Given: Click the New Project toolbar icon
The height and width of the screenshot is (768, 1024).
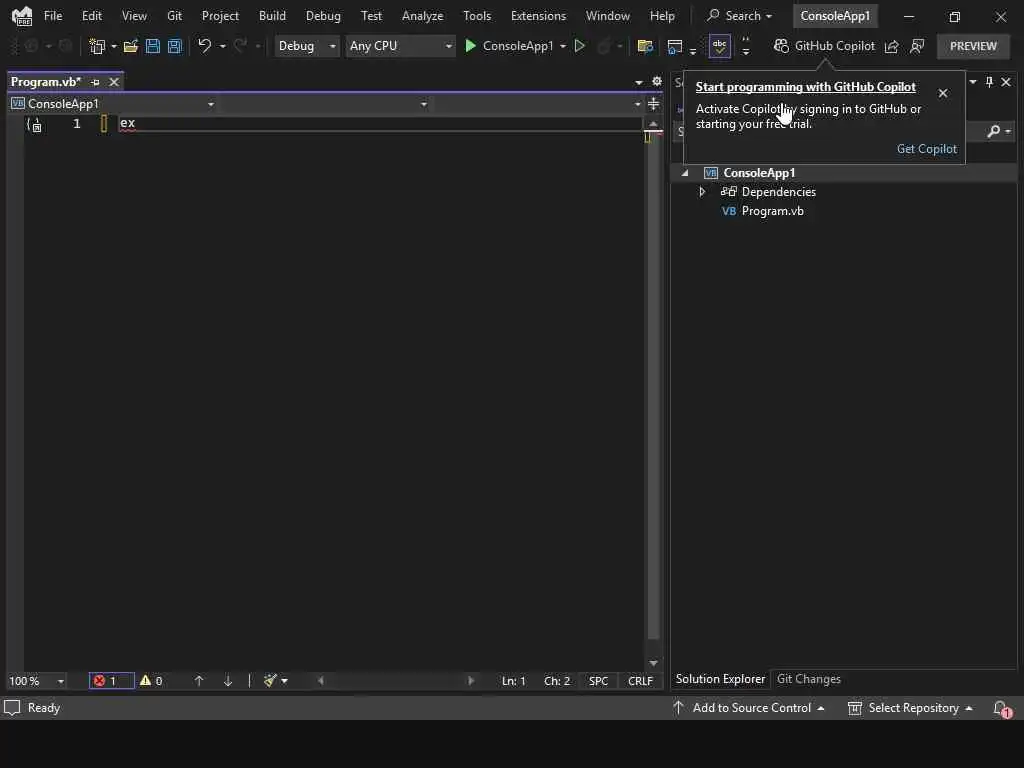Looking at the screenshot, I should pos(97,46).
